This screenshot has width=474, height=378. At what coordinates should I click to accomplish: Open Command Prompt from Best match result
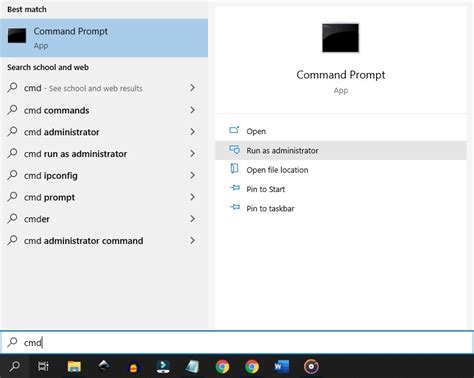coord(104,38)
